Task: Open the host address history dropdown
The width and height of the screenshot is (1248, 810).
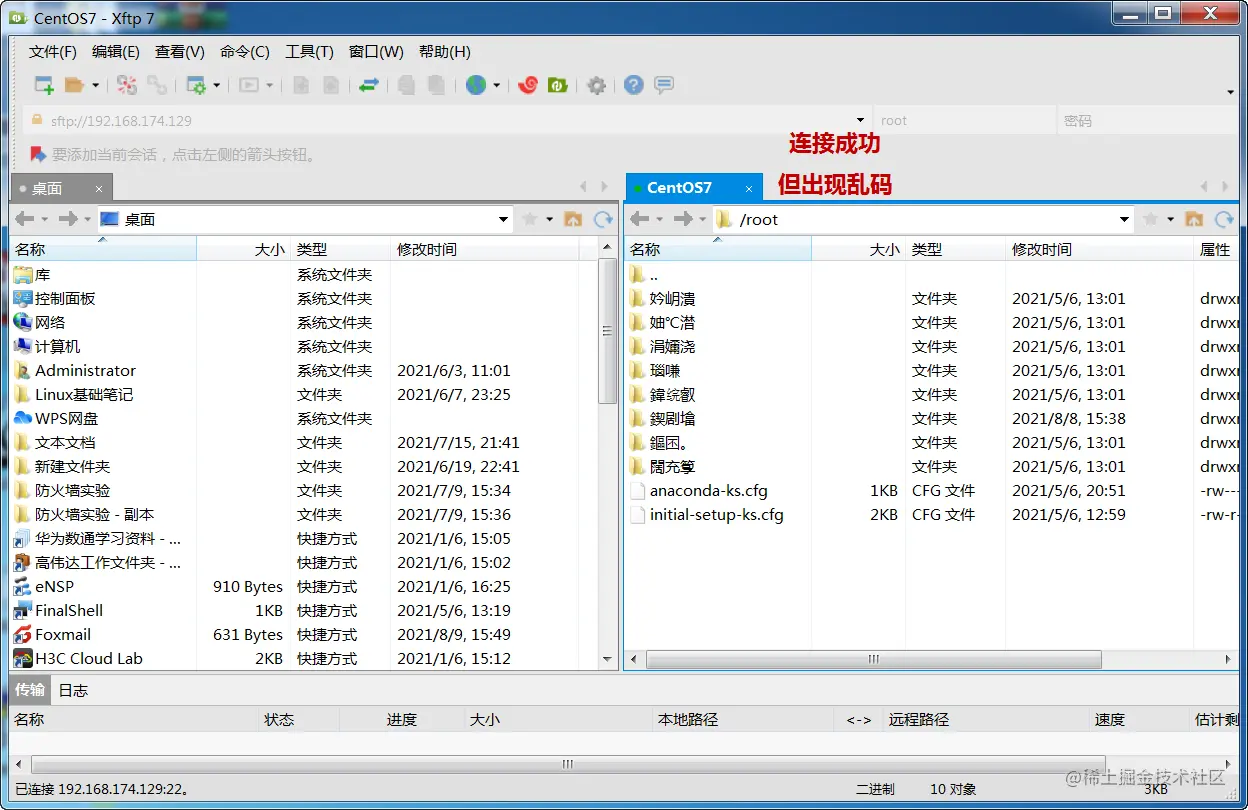Action: [860, 120]
